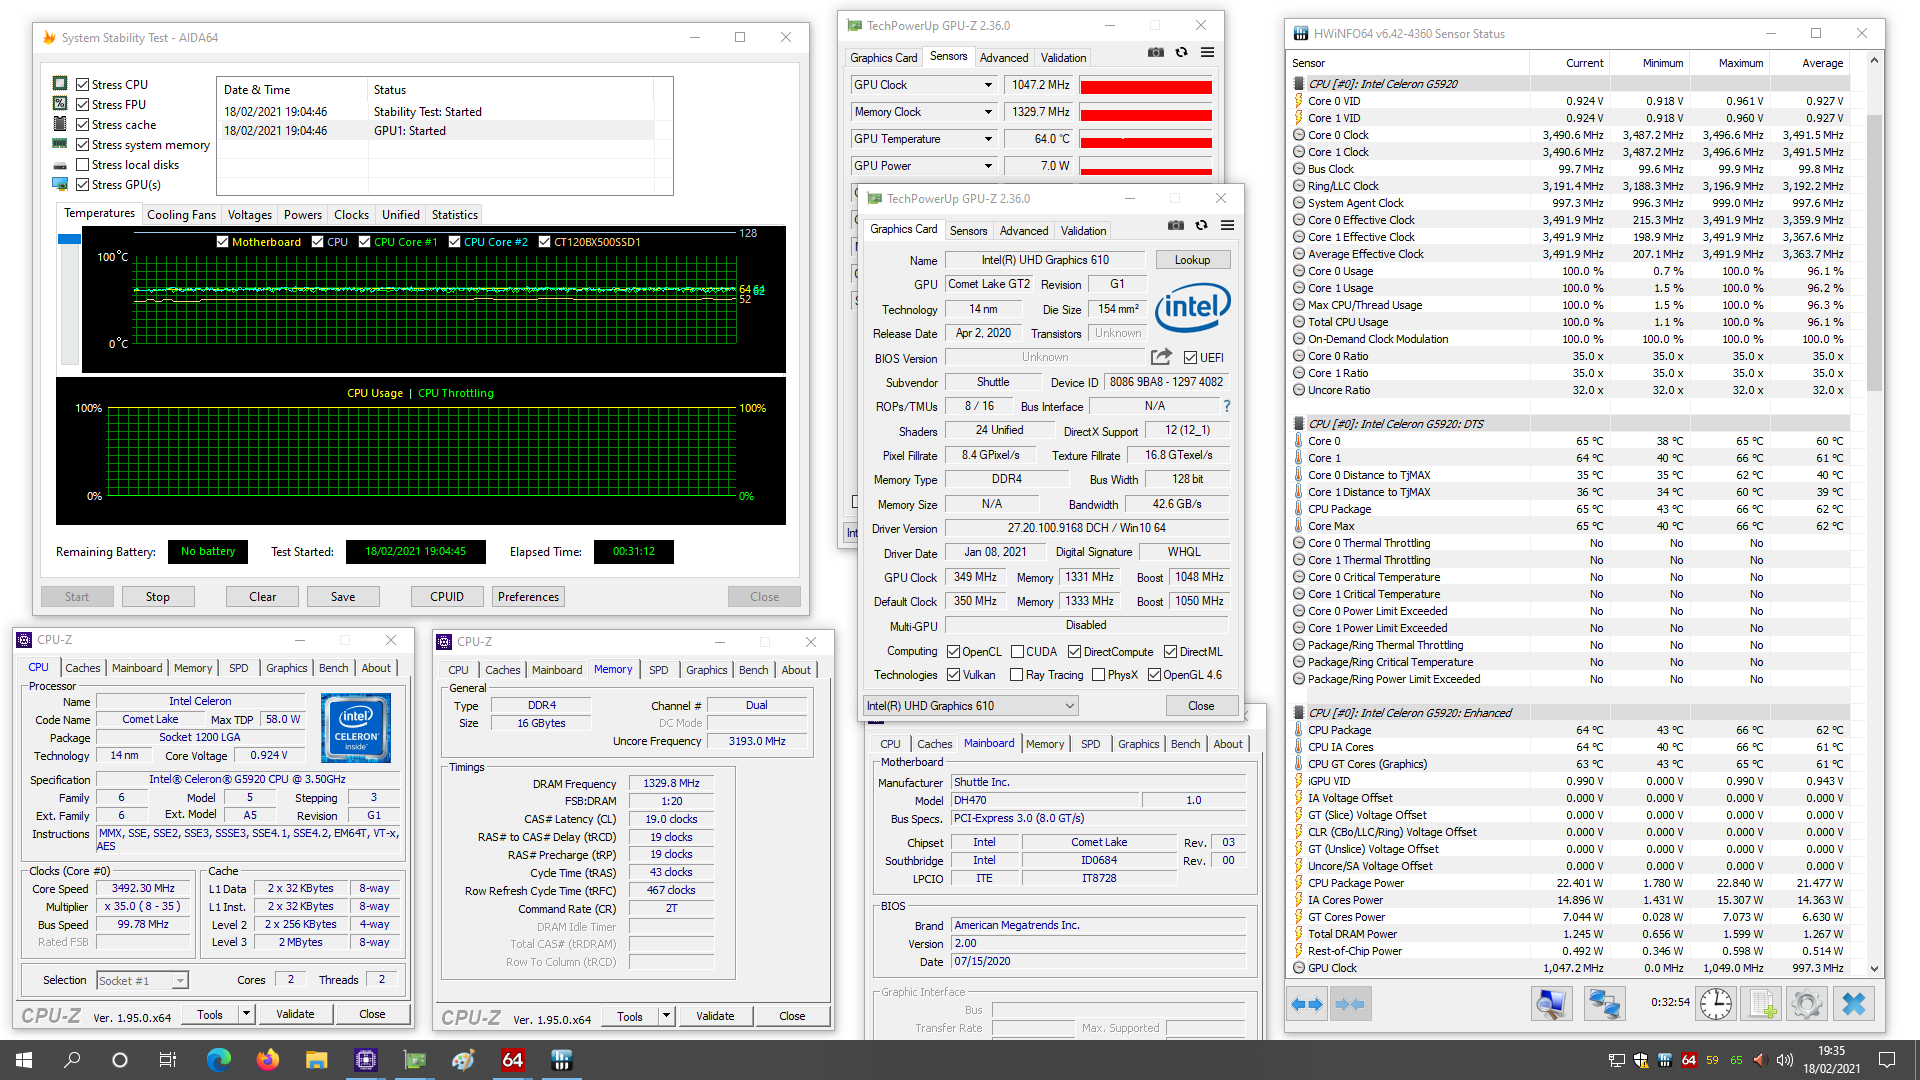
Task: Open HWiNFO networked computers icon
Action: pyautogui.click(x=1605, y=1004)
